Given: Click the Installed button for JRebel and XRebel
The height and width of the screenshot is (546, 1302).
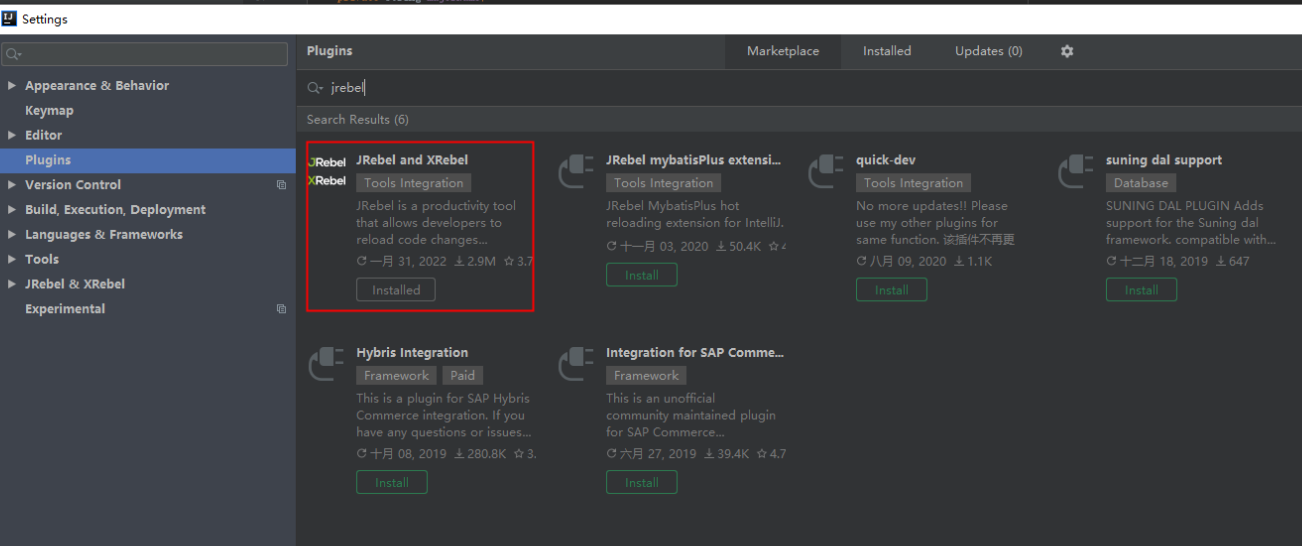Looking at the screenshot, I should (x=396, y=290).
